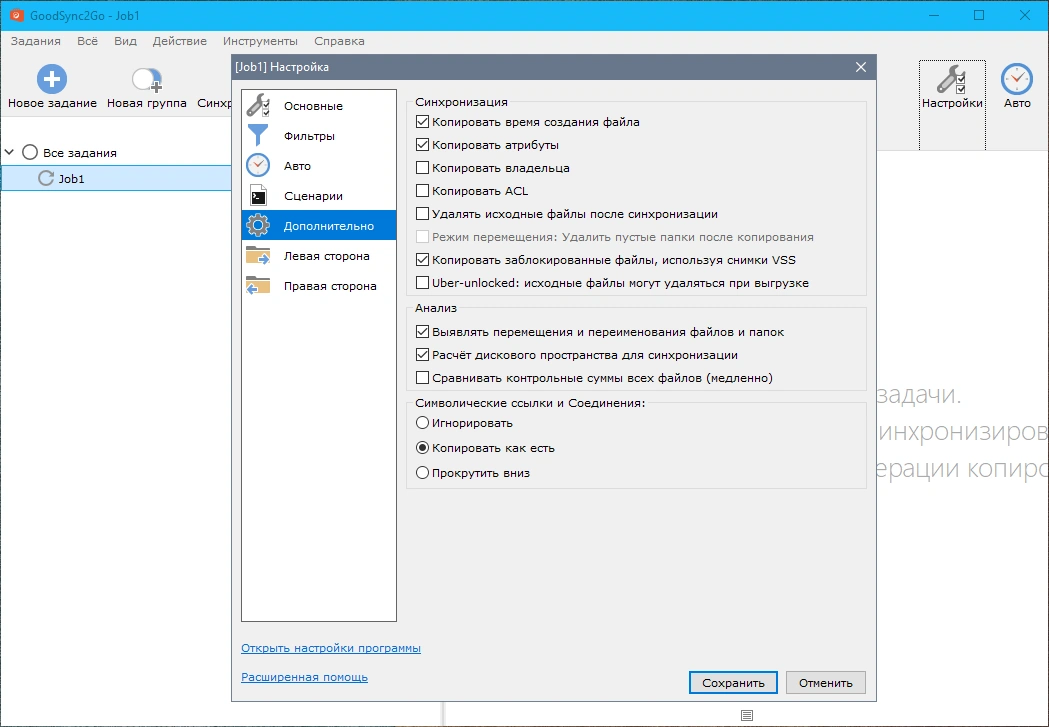Image resolution: width=1049 pixels, height=727 pixels.
Task: Click the Основные wrench icon in sidebar
Action: pos(258,106)
